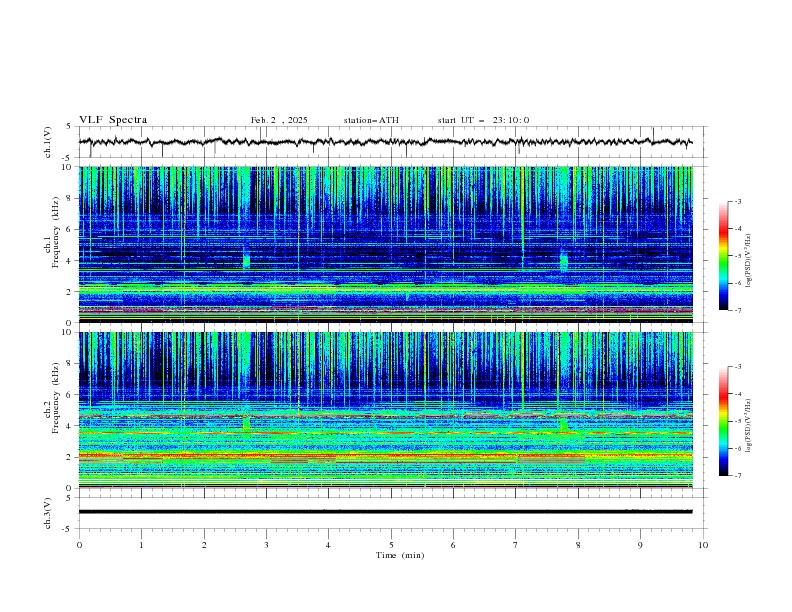Select the date text "Feb. 2 , 2025"
Screen dimensions: 792x612
[279, 120]
